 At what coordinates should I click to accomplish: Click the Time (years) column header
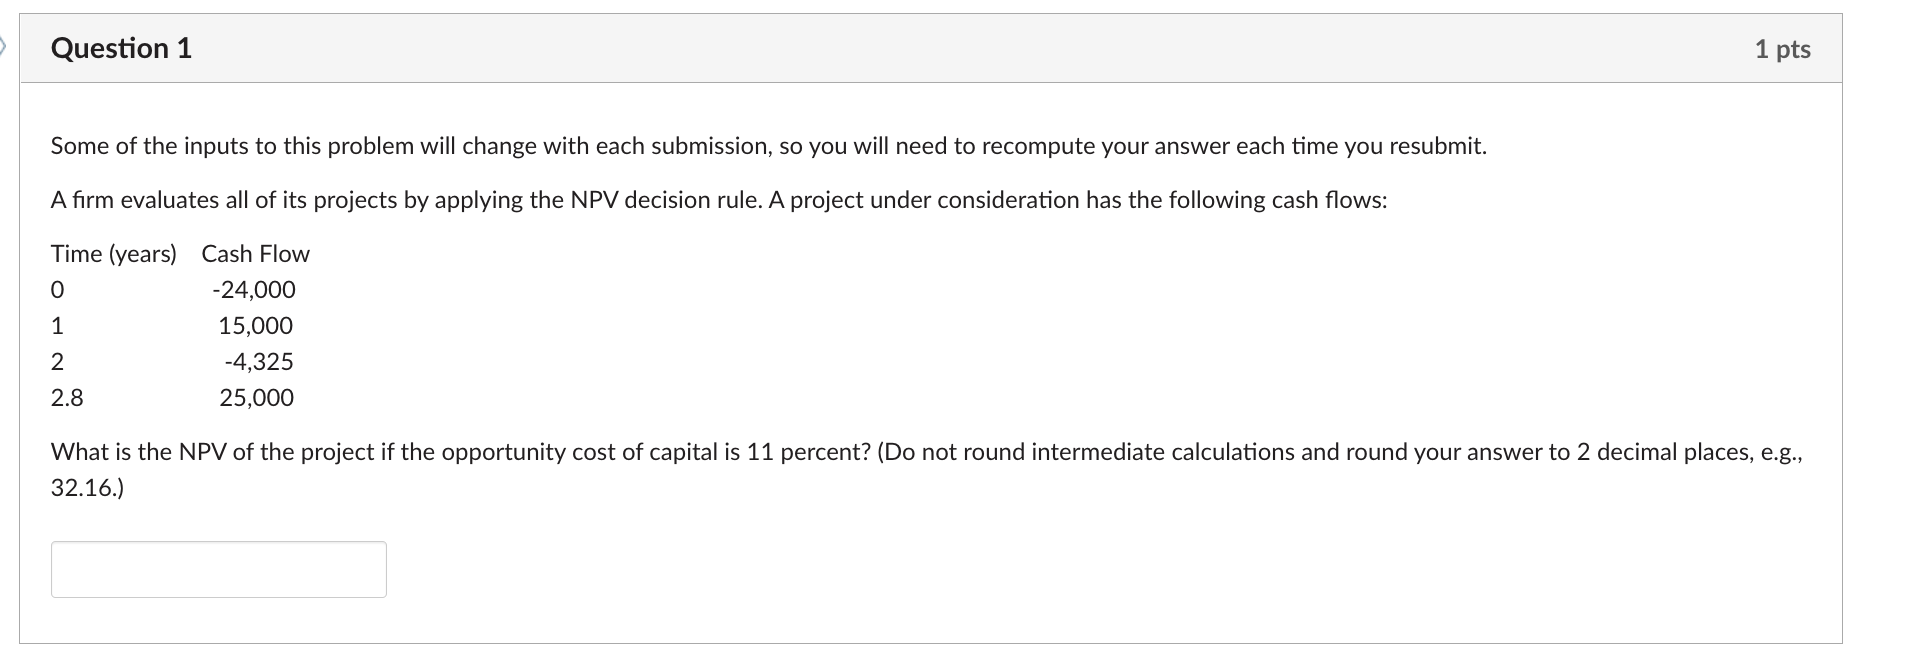click(x=113, y=253)
